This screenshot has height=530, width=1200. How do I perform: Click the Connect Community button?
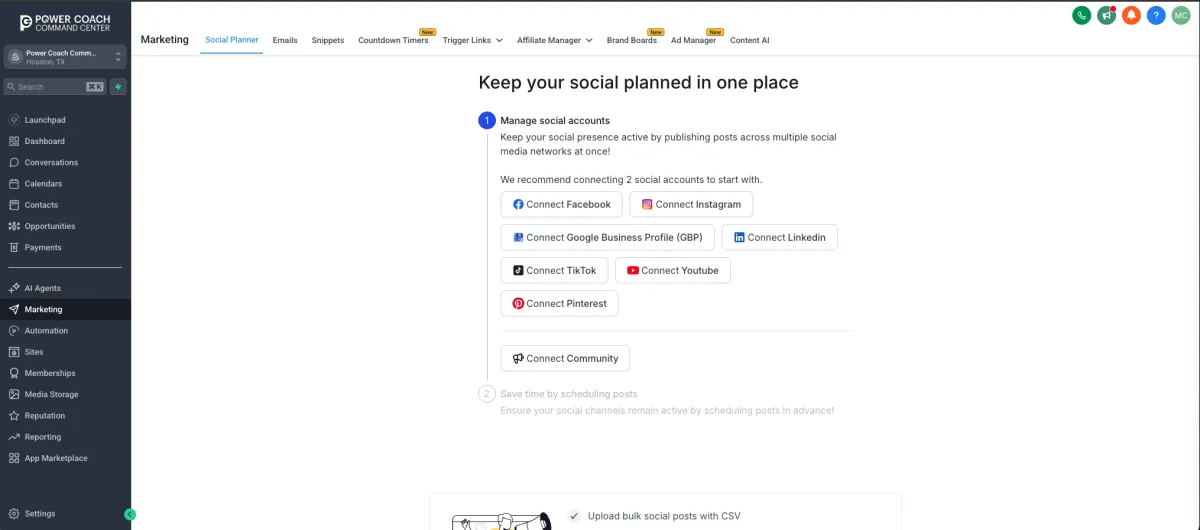(x=566, y=358)
